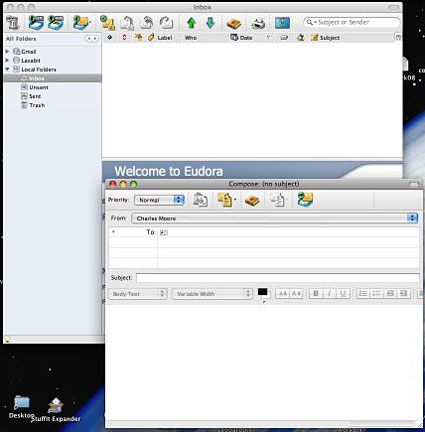Collapse the Local Folders tree
Screen dimensions: 425x432
click(7, 69)
